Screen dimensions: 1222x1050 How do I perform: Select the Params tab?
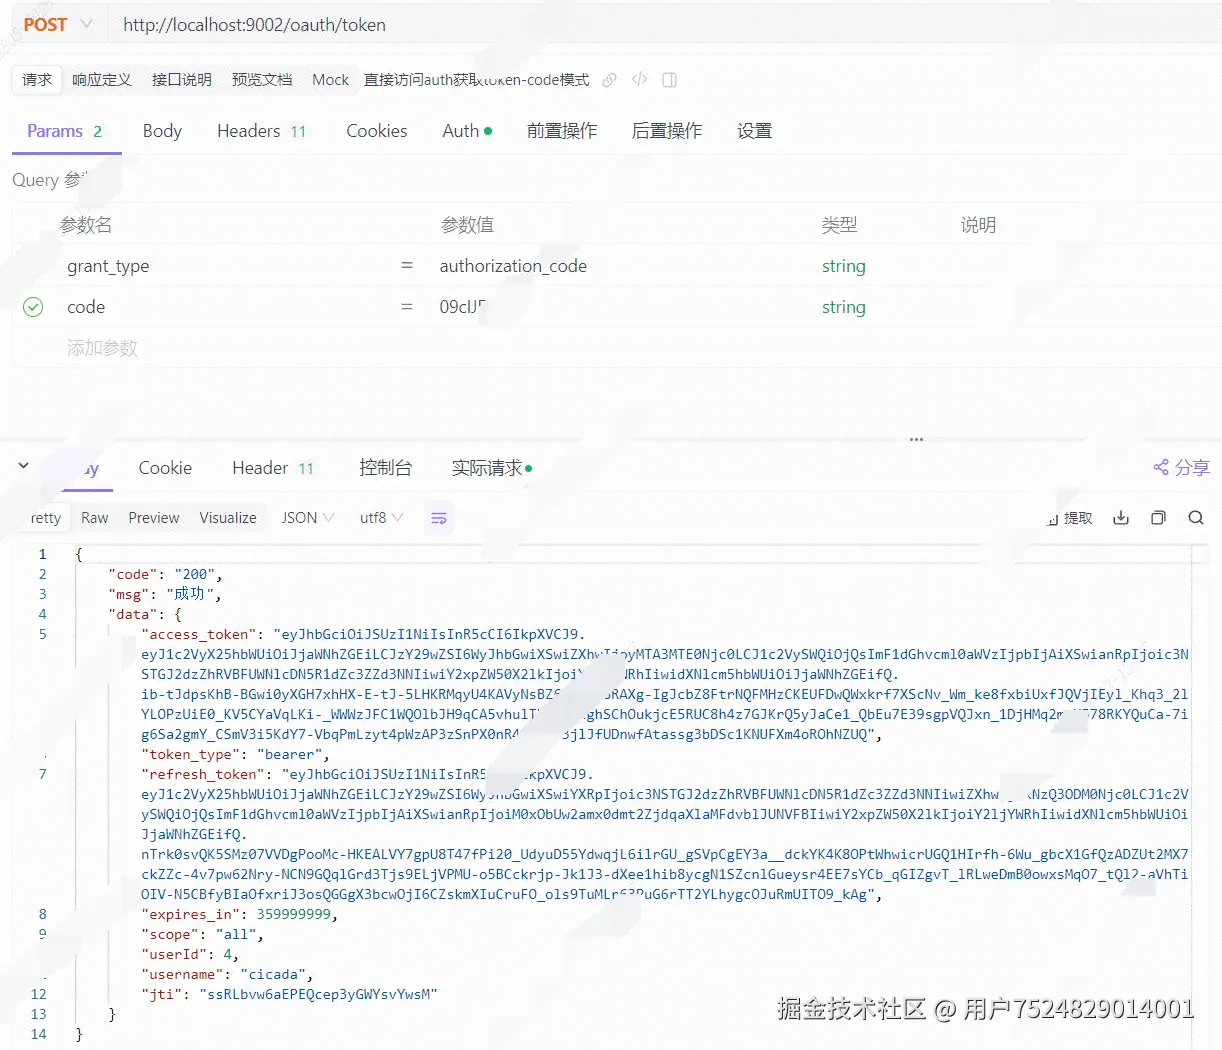[x=65, y=131]
